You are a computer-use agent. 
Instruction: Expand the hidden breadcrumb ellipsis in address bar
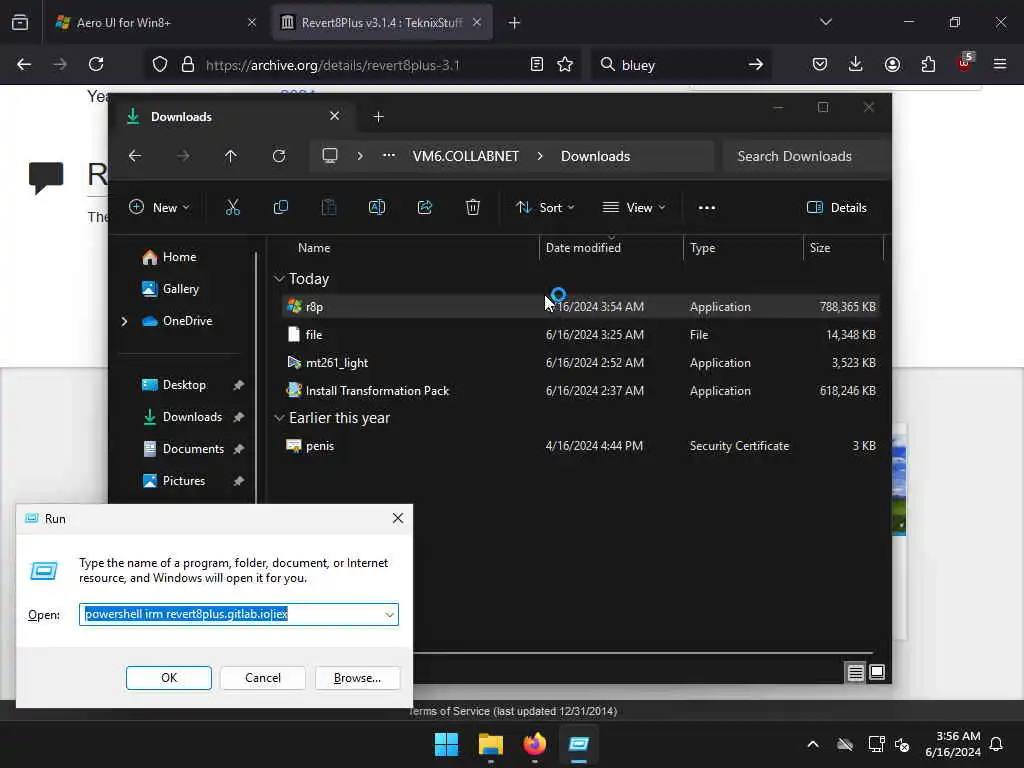point(389,155)
